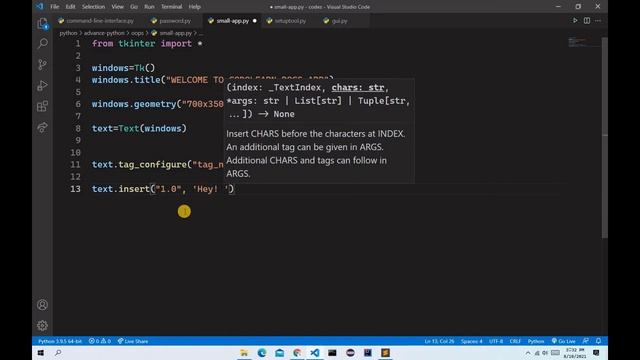
Task: Open the Terminal menu
Action: tap(171, 7)
